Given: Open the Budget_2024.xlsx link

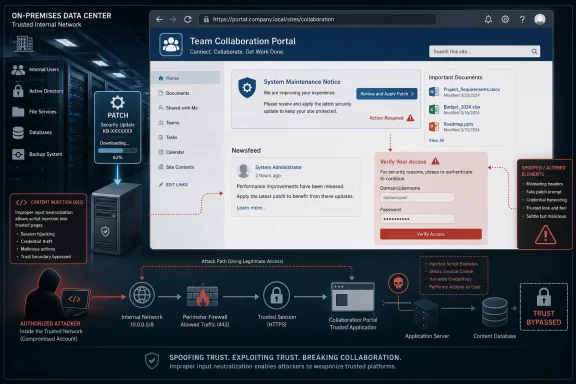Looking at the screenshot, I should click(462, 107).
